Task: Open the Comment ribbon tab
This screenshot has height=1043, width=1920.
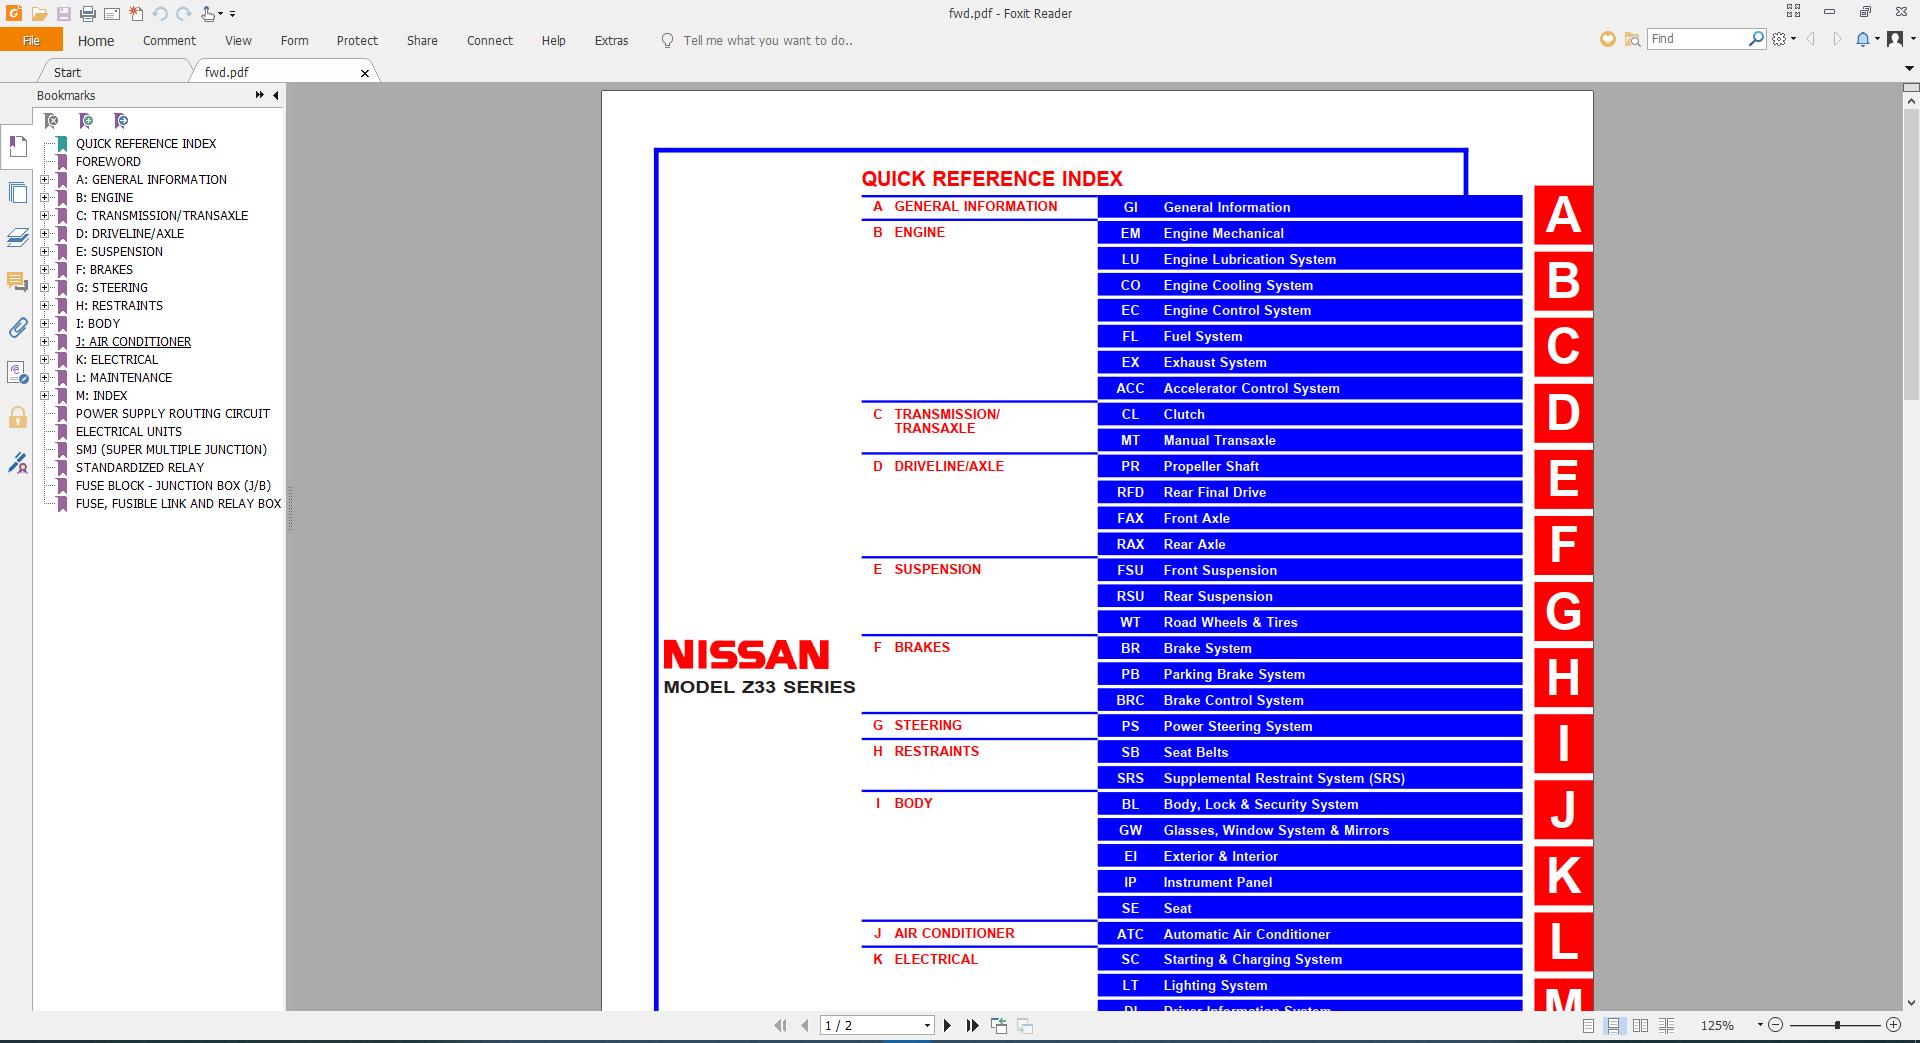Action: (169, 41)
